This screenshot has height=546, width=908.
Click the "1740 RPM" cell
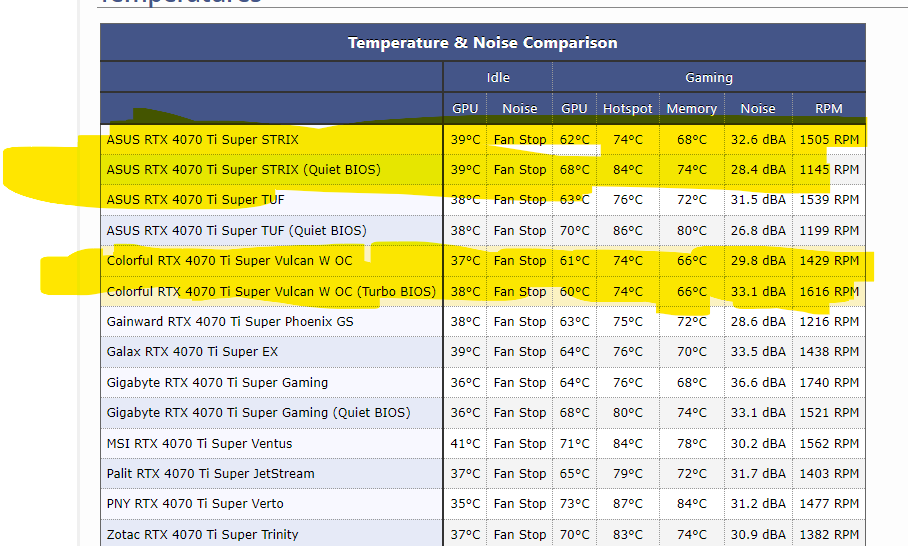(829, 382)
